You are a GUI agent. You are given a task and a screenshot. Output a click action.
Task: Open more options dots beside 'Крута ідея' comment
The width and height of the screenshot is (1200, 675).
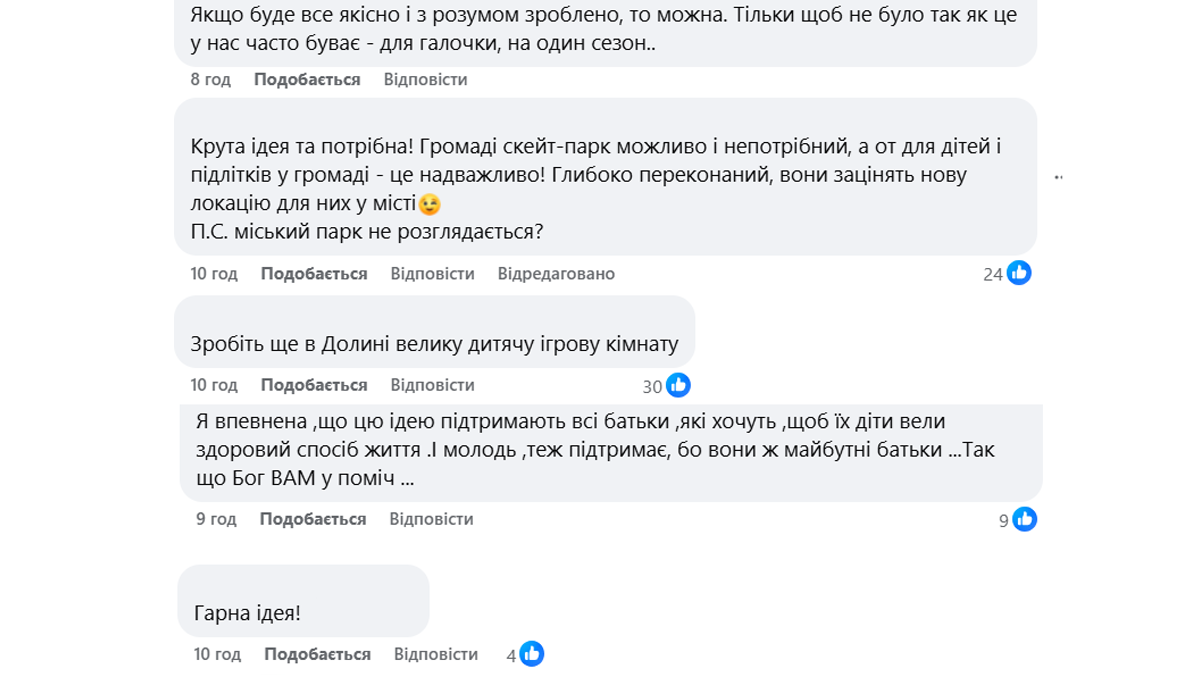point(1058,177)
